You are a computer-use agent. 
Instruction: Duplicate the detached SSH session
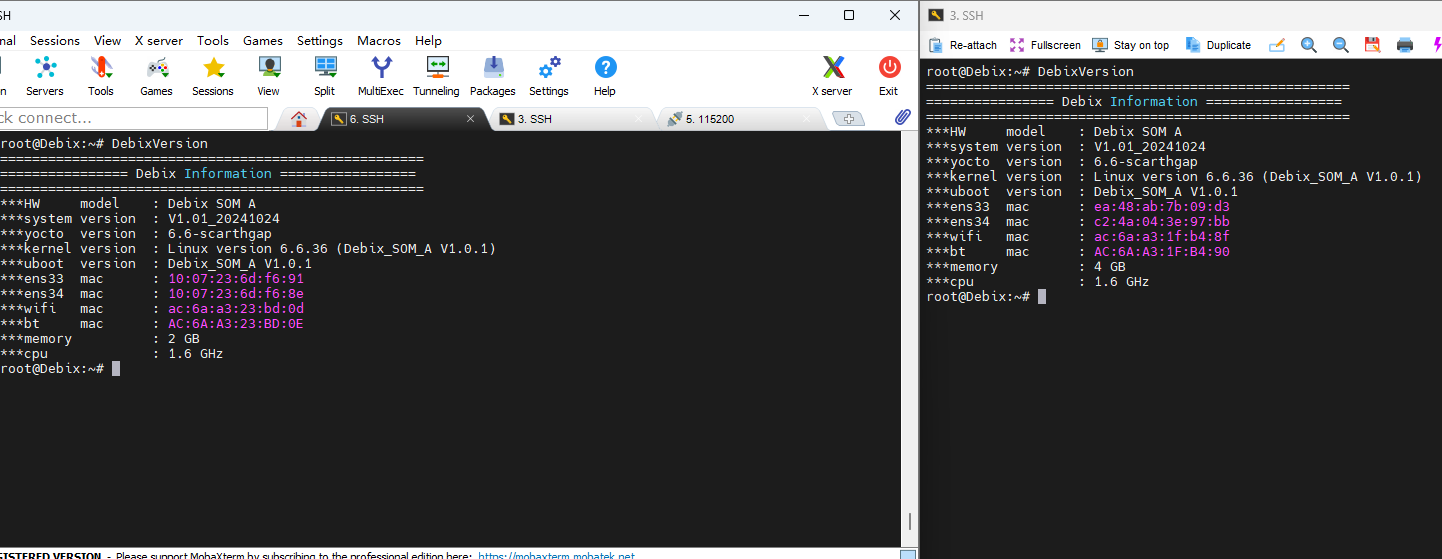[1218, 45]
